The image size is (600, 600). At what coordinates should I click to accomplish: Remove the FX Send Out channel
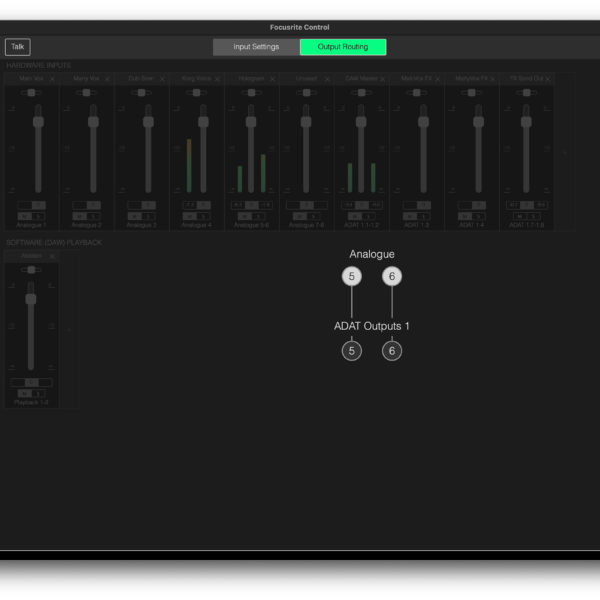point(548,78)
